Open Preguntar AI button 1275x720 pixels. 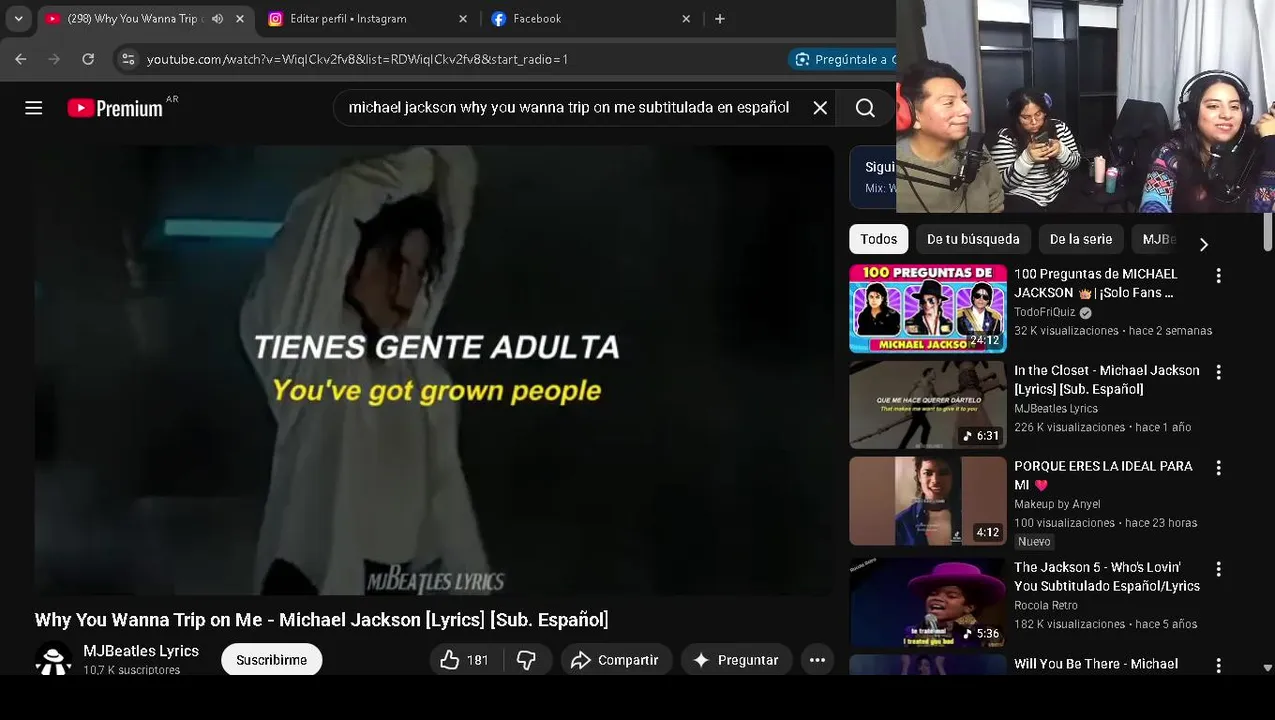point(736,660)
